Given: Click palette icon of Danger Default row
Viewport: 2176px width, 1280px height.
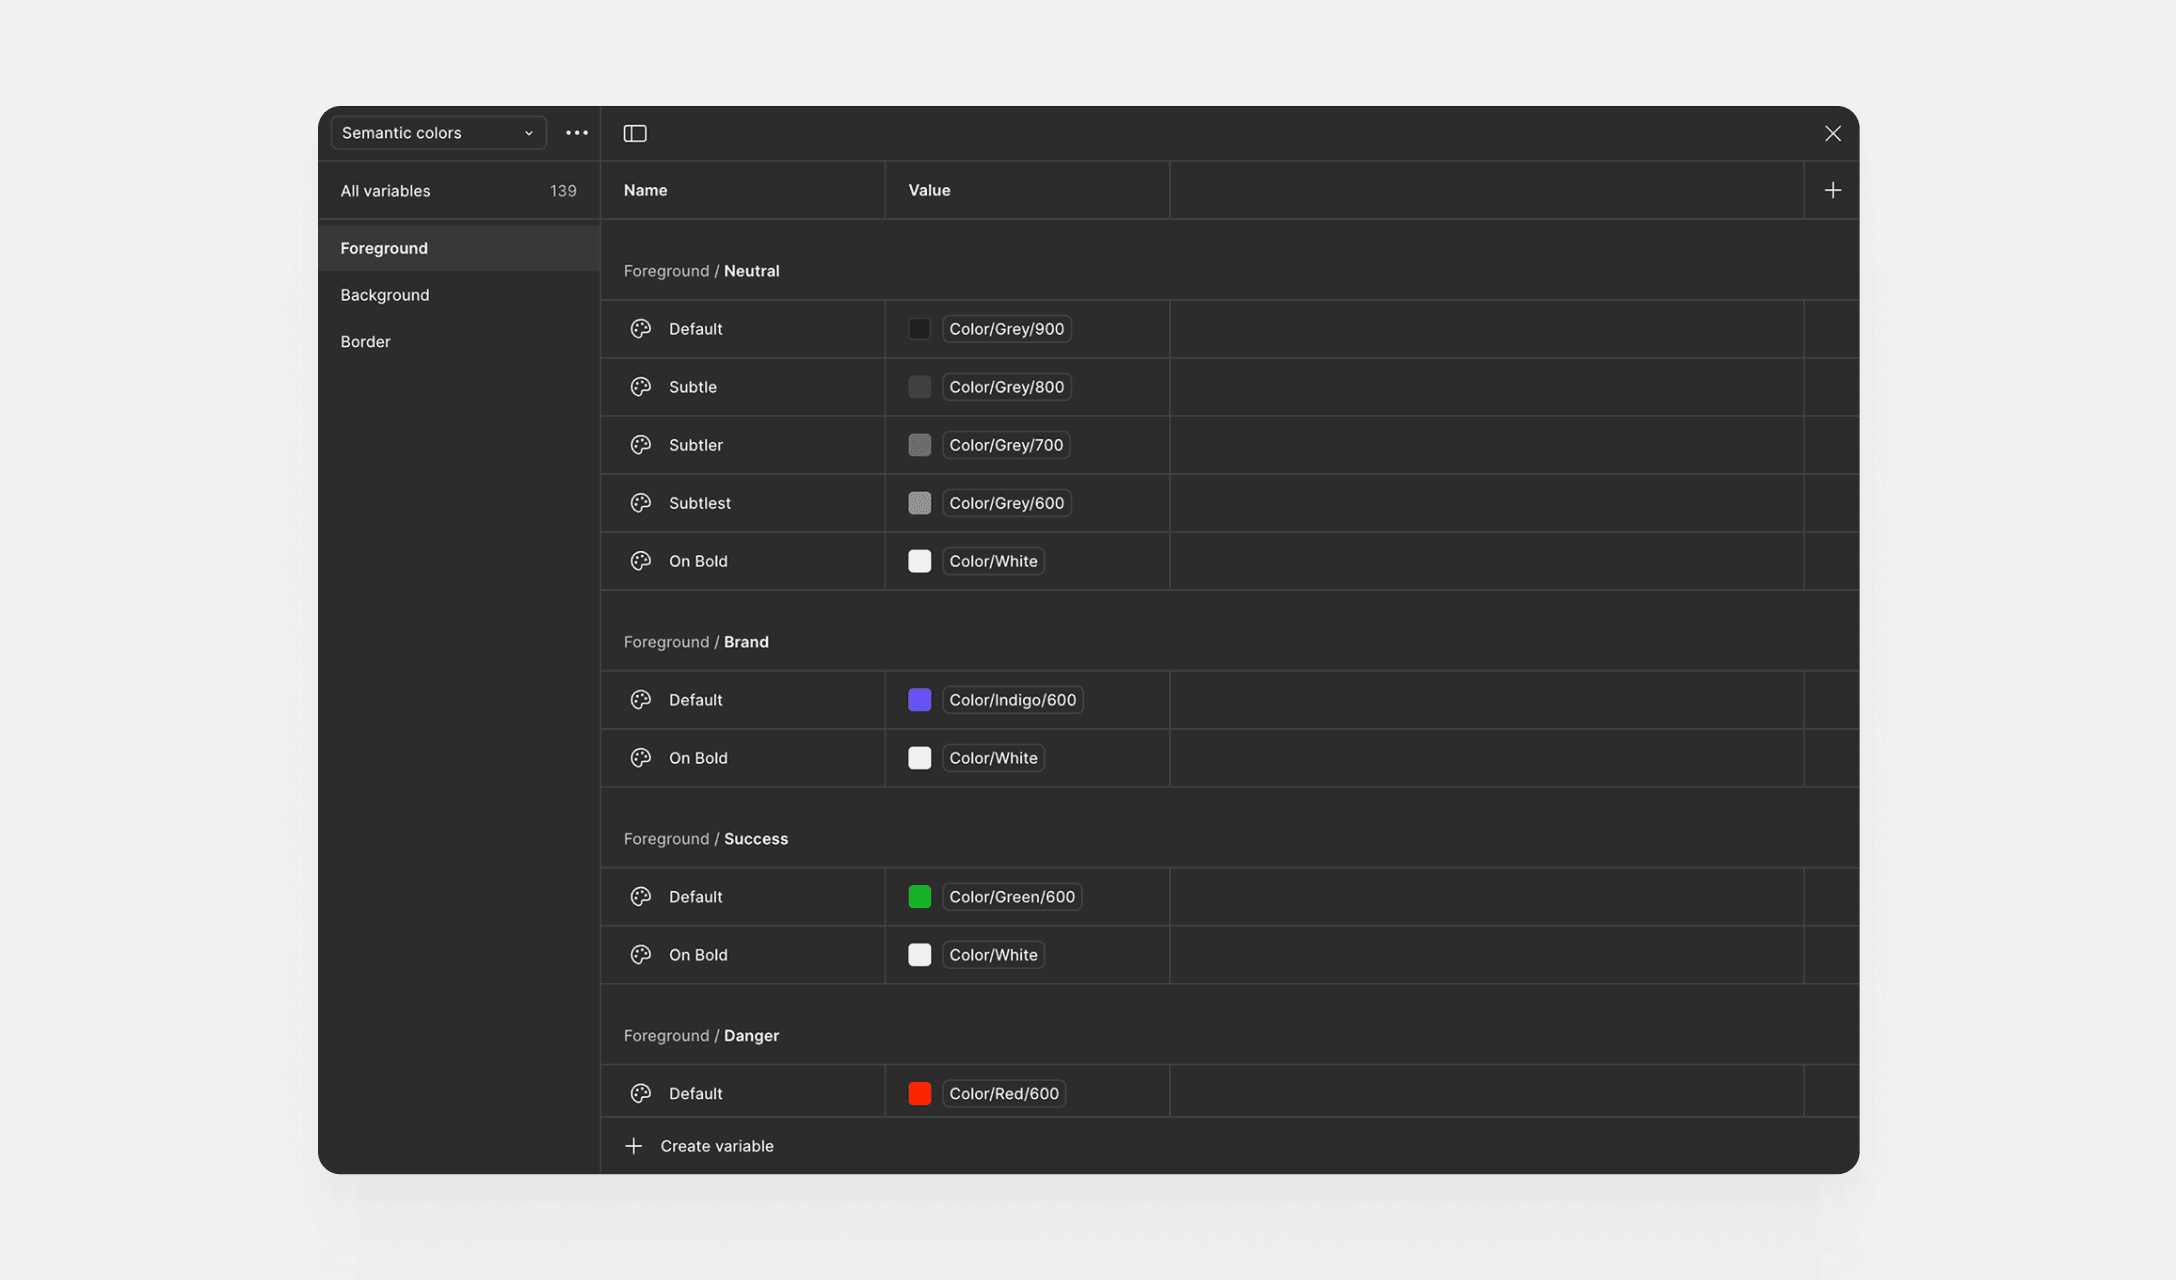Looking at the screenshot, I should [641, 1093].
